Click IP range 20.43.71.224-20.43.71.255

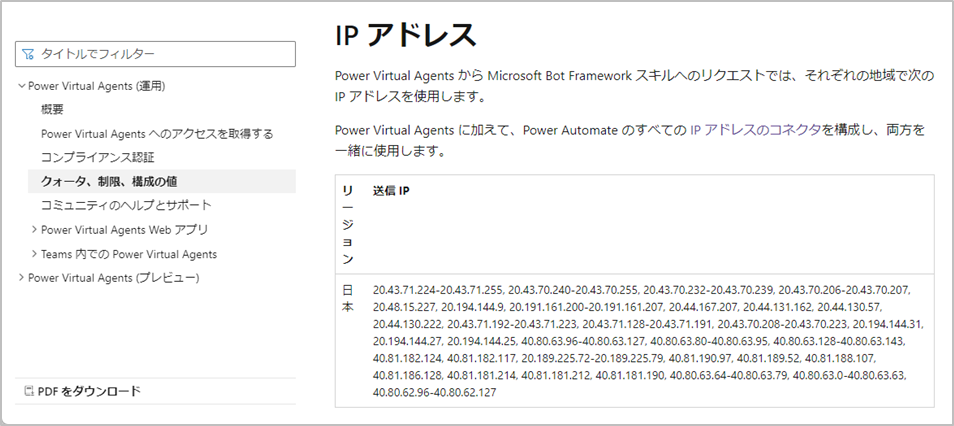(438, 290)
